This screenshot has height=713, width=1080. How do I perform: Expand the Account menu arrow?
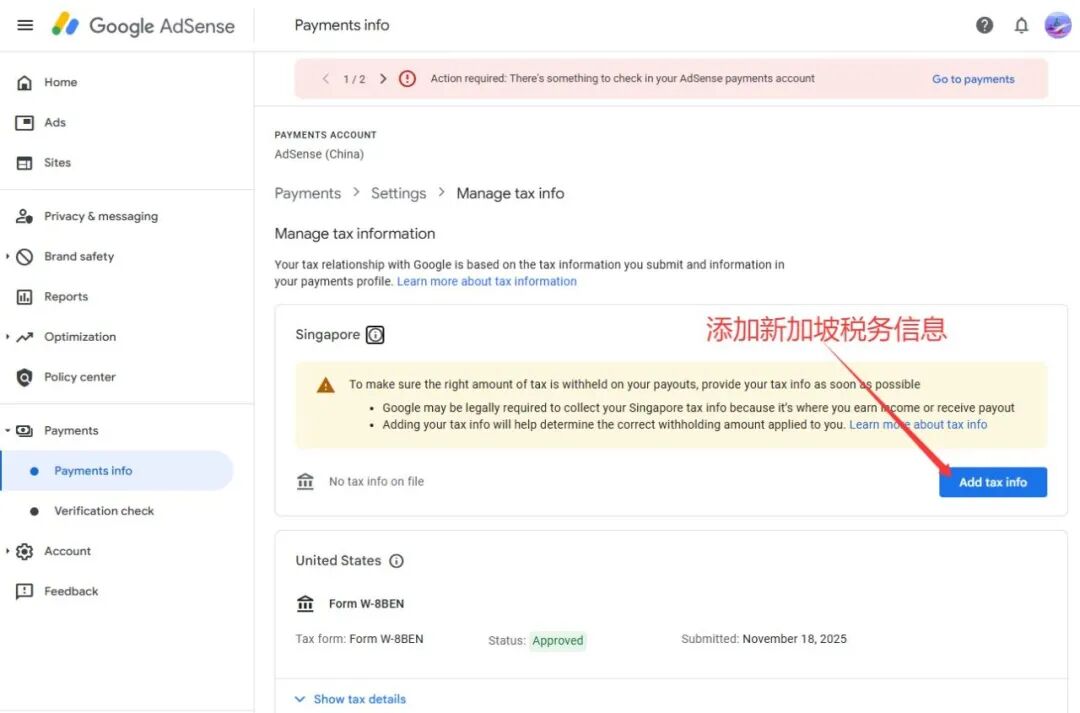tap(8, 551)
